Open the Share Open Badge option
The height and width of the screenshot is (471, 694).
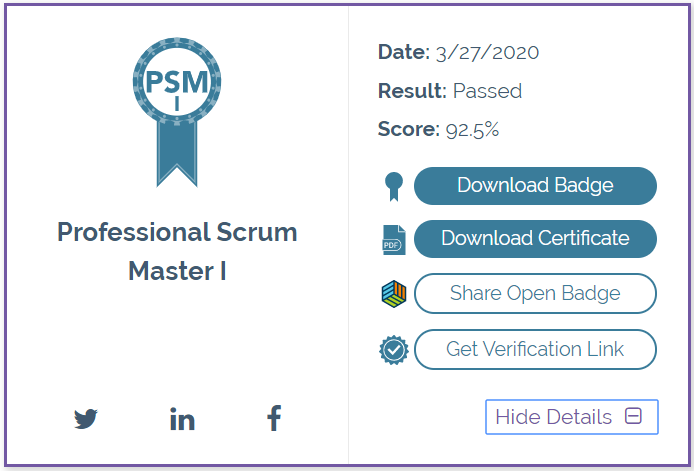535,294
